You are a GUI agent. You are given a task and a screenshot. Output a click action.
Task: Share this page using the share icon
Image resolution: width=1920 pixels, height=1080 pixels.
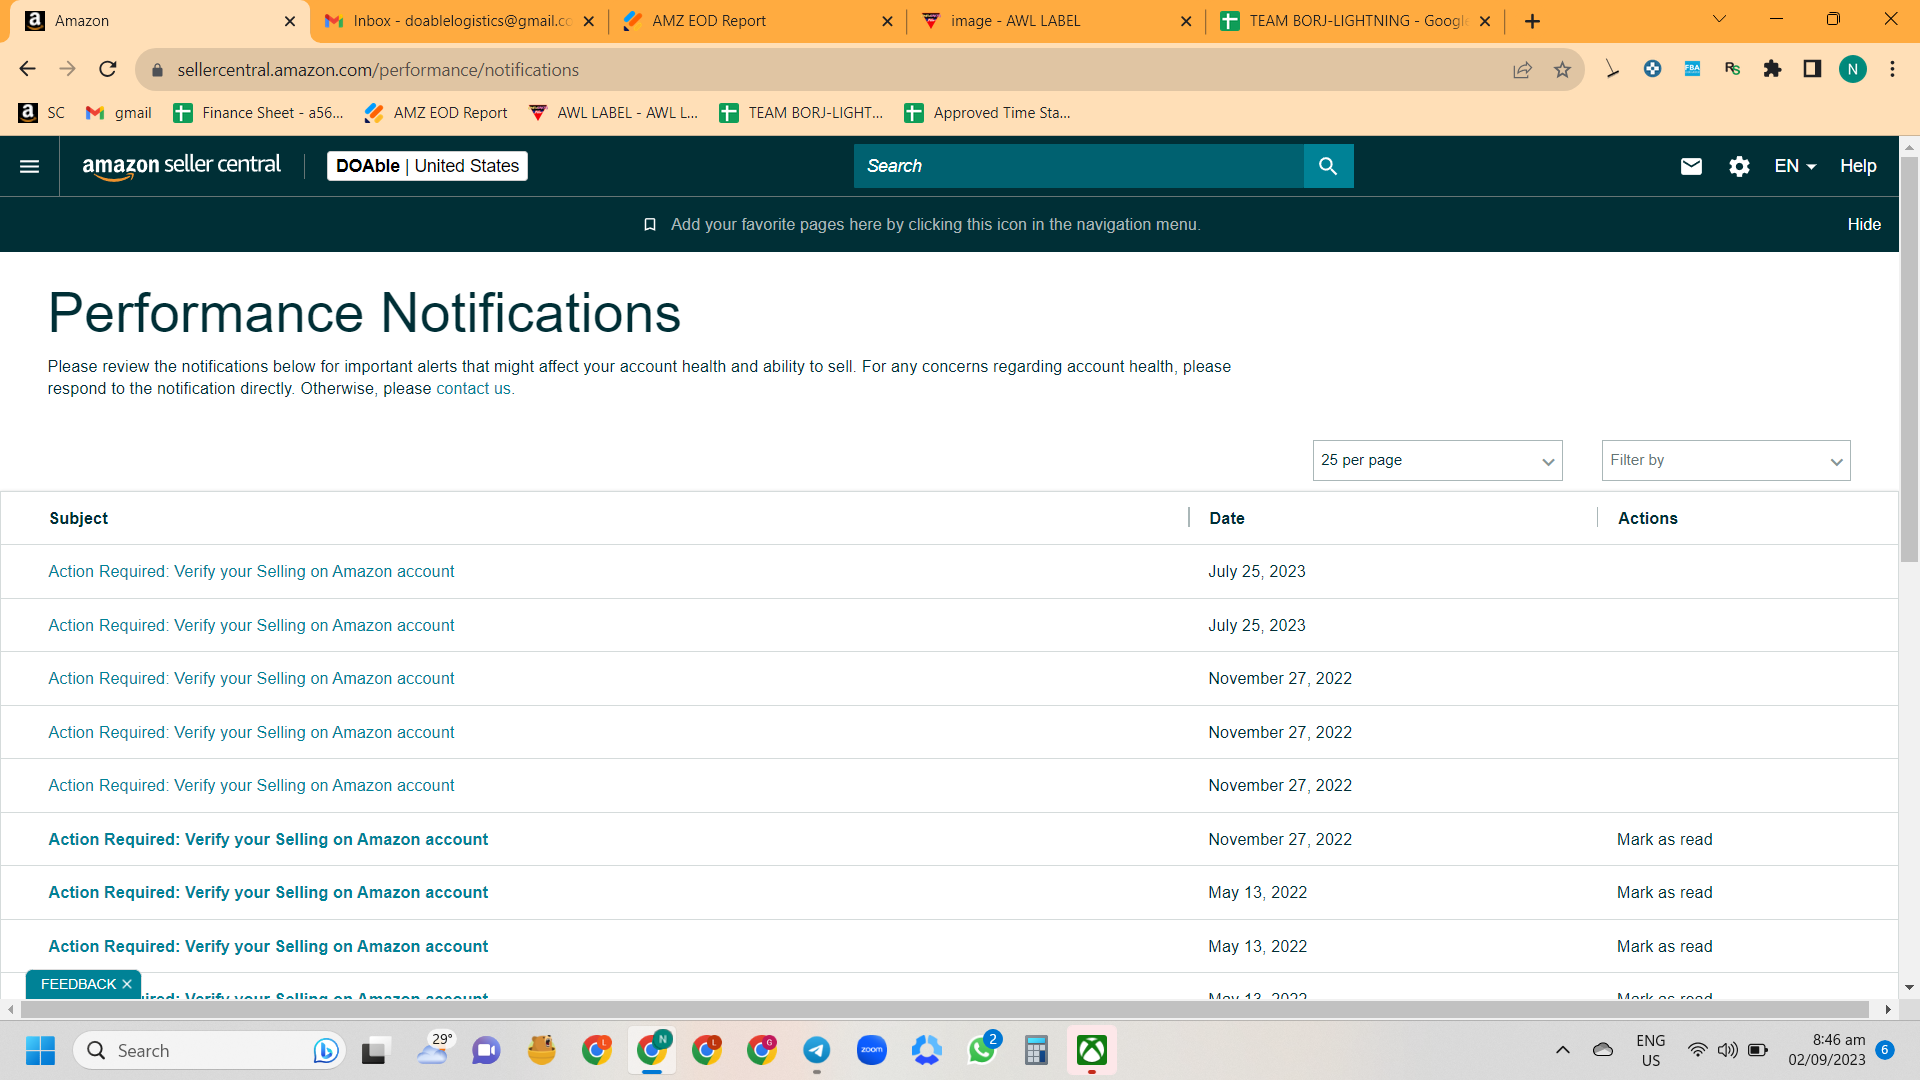[1522, 69]
